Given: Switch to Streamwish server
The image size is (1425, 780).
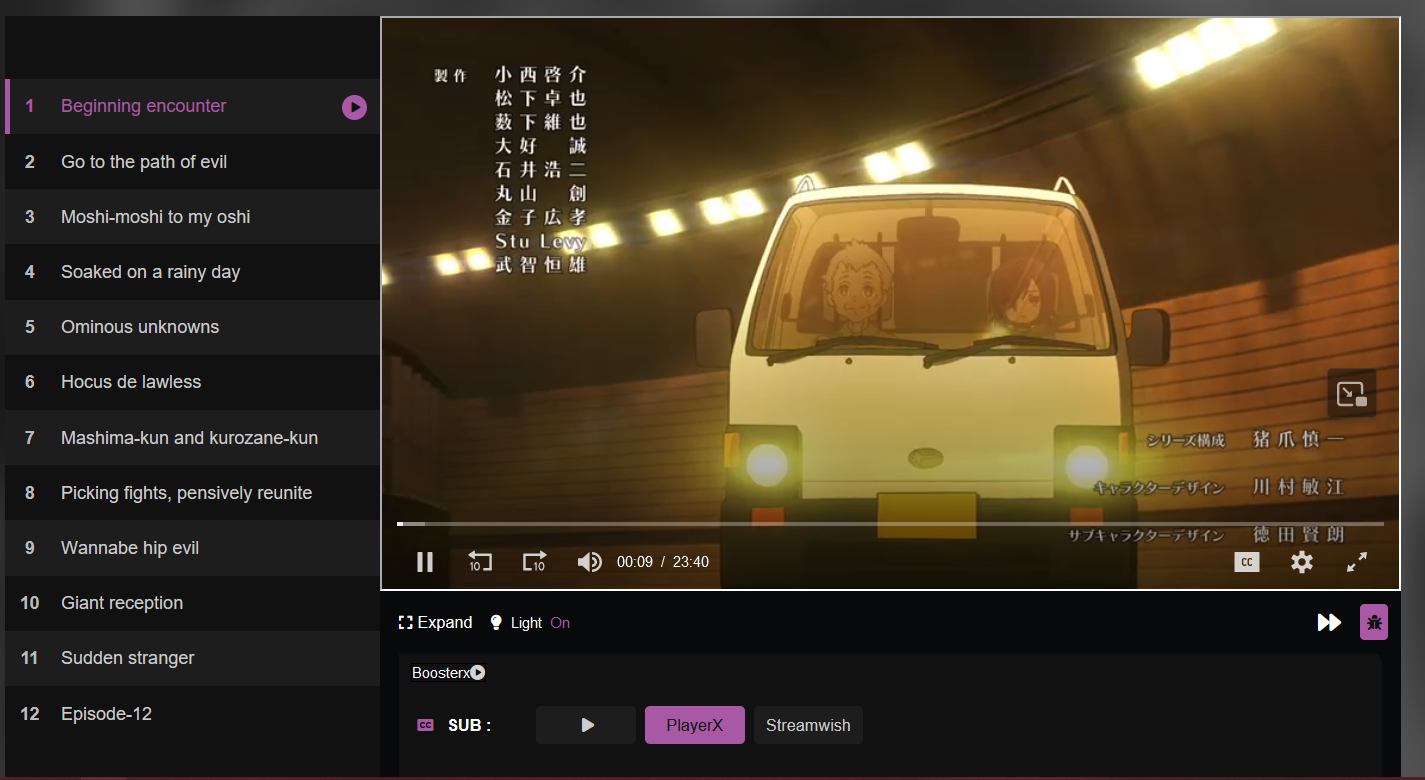Looking at the screenshot, I should (x=807, y=725).
